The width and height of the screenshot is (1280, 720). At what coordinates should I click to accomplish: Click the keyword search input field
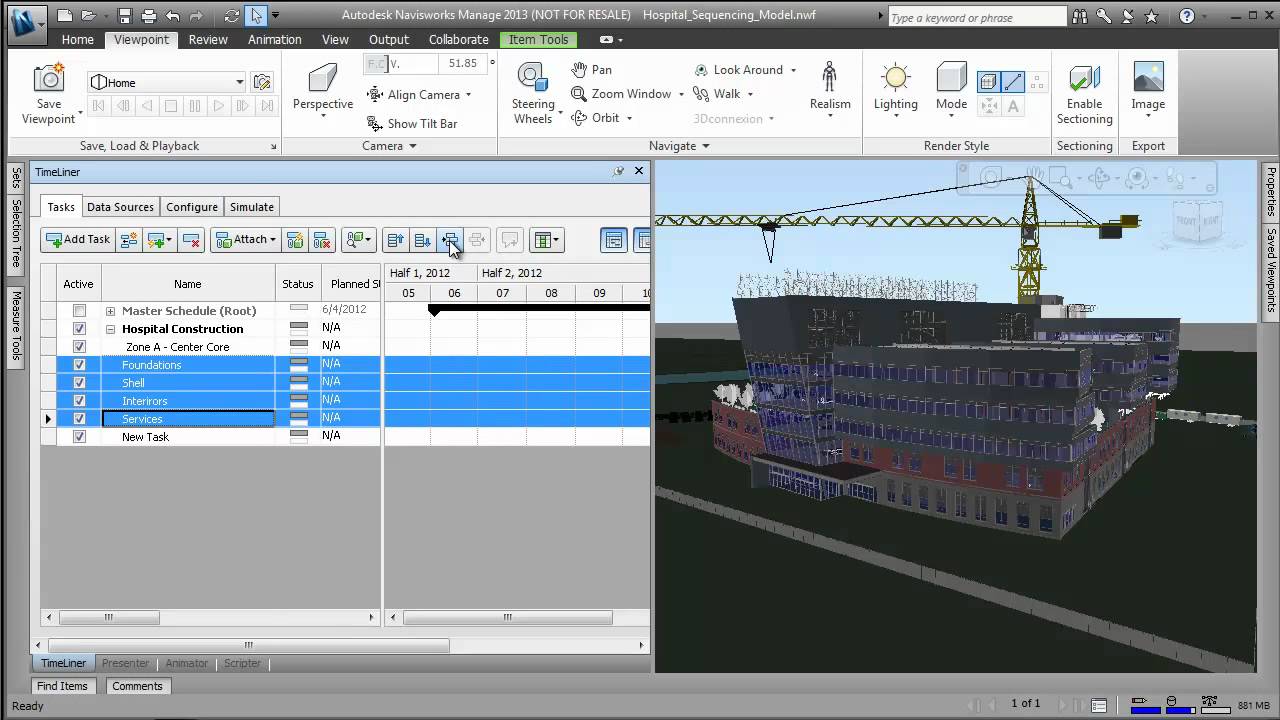(976, 17)
